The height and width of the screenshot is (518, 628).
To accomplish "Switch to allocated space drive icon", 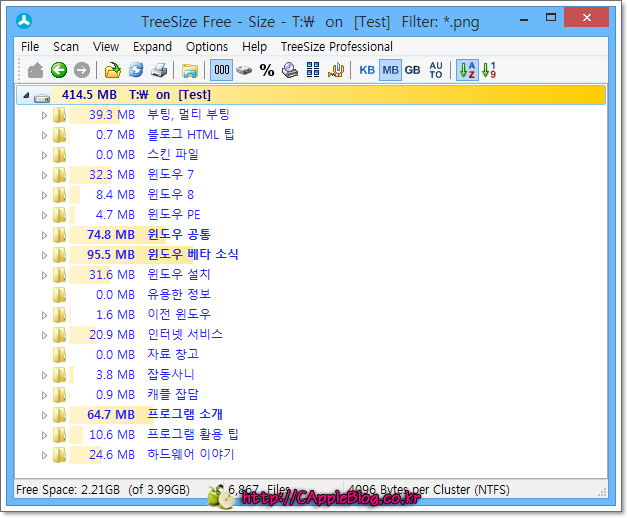I will [x=244, y=71].
